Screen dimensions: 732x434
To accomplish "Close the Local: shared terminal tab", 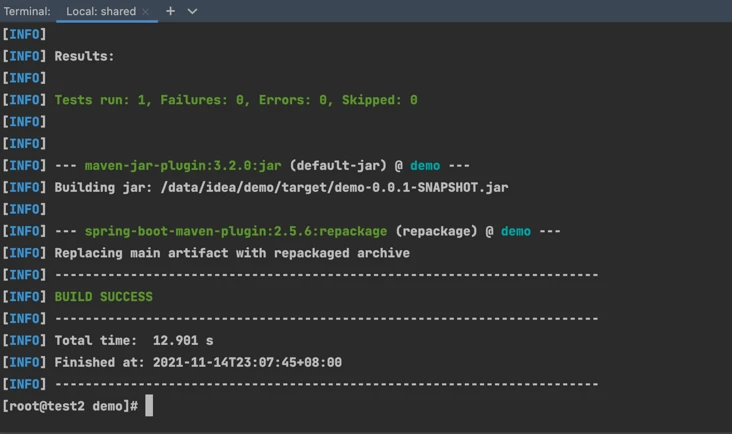I will click(x=146, y=12).
